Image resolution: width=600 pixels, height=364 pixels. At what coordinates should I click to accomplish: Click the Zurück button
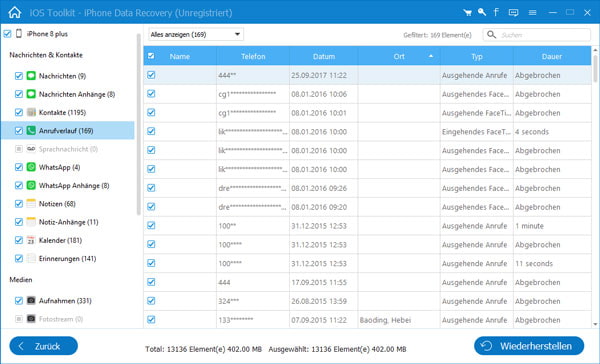44,346
